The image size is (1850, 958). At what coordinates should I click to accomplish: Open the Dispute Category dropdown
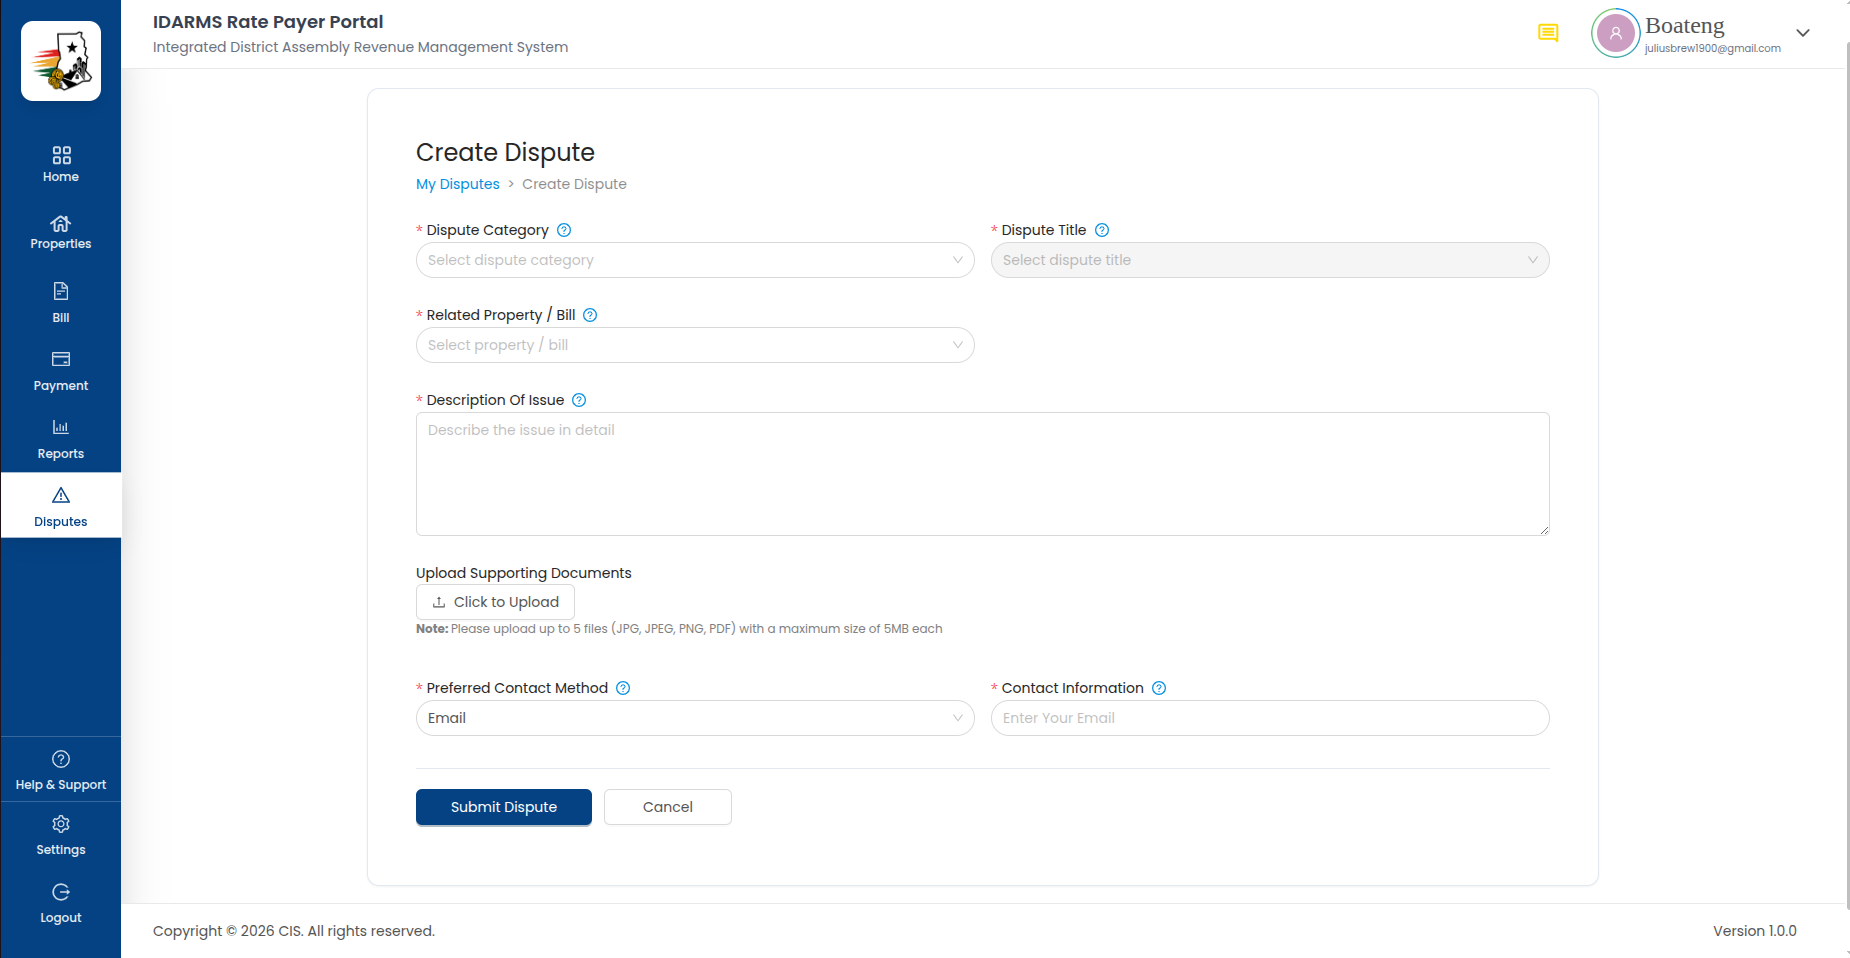[x=695, y=260]
